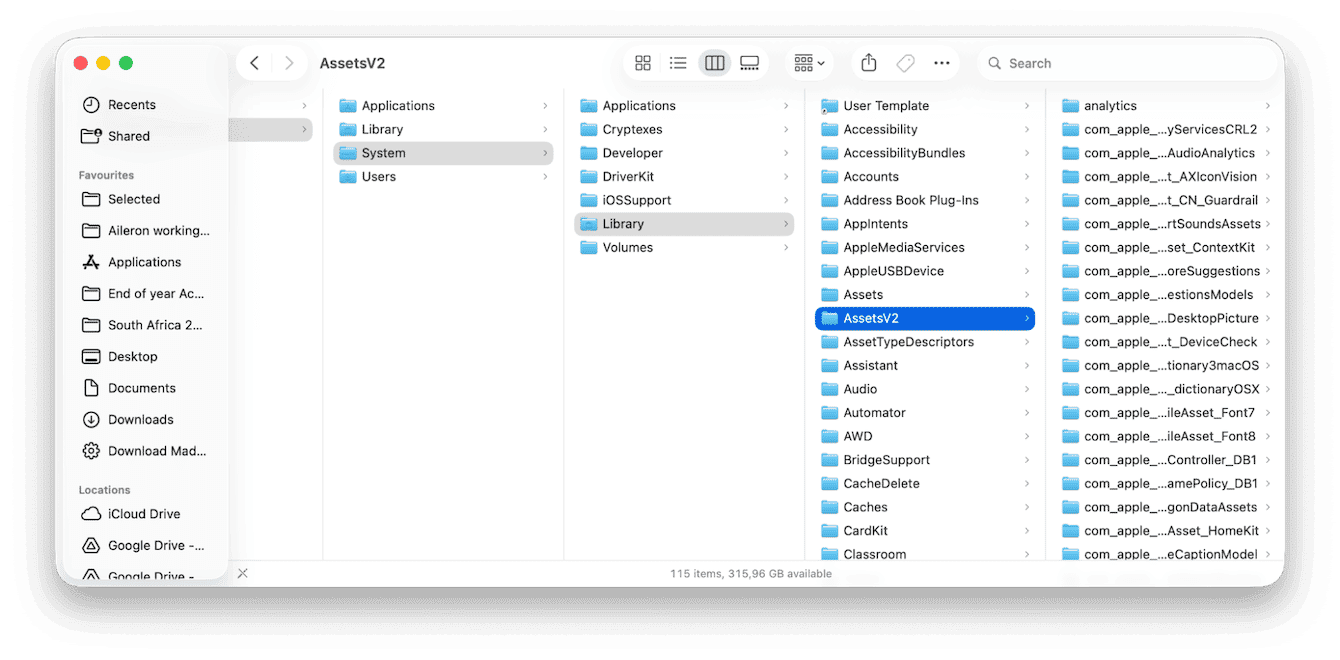Image resolution: width=1340 pixels, height=660 pixels.
Task: Switch to list view
Action: click(678, 63)
